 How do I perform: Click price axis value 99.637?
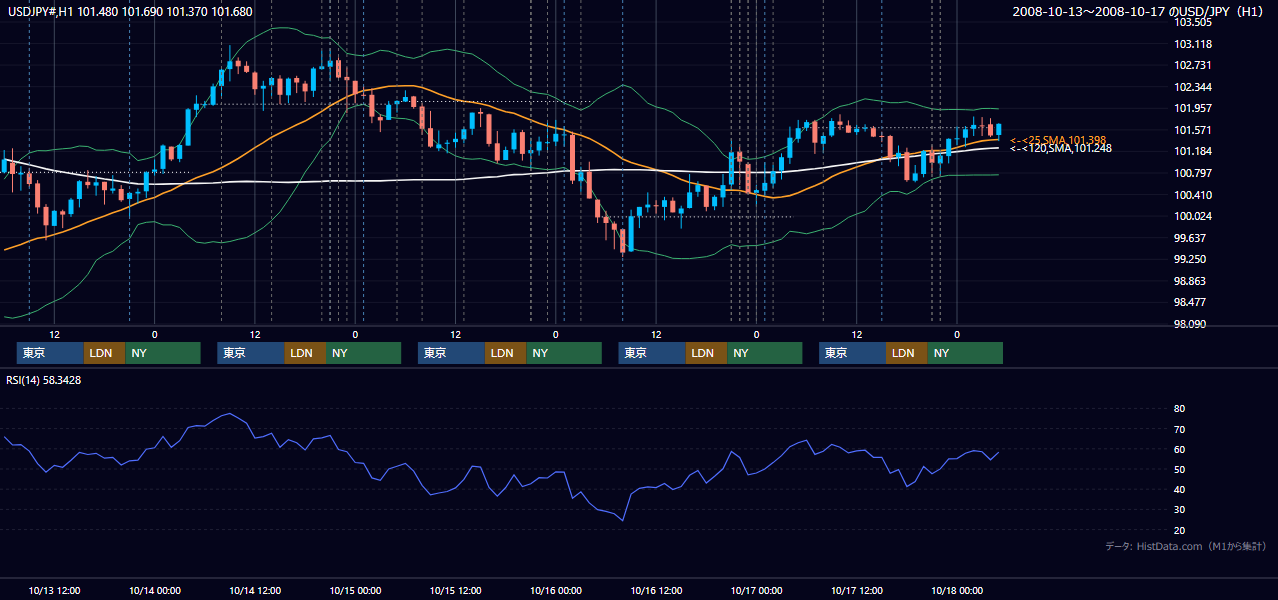[1190, 238]
